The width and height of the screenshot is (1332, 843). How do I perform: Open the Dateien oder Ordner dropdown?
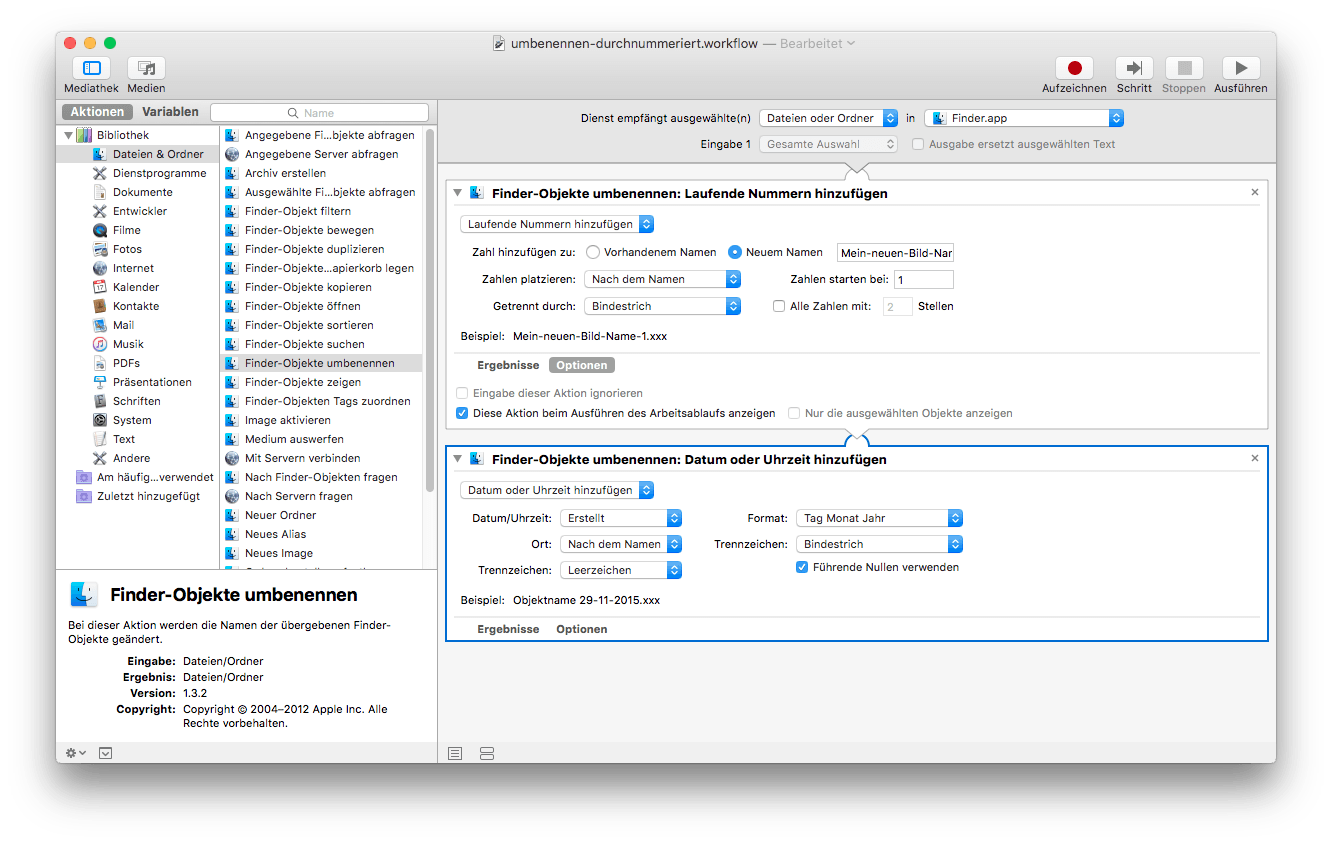[x=828, y=118]
